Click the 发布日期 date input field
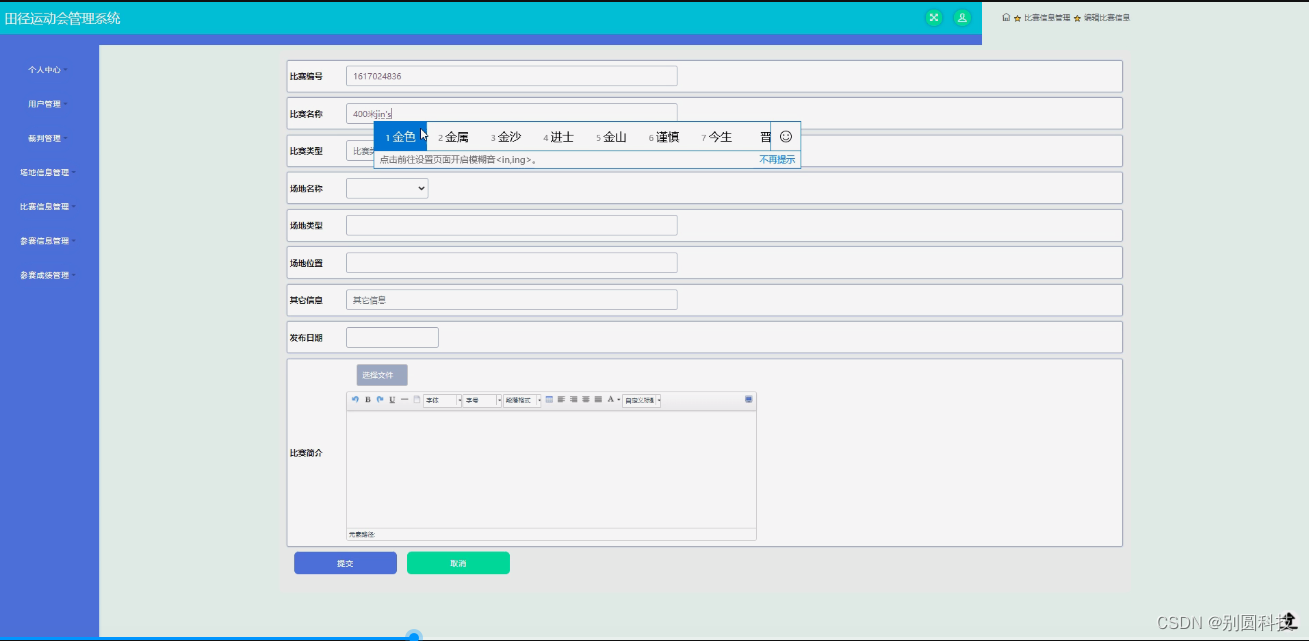This screenshot has height=641, width=1309. pyautogui.click(x=392, y=337)
